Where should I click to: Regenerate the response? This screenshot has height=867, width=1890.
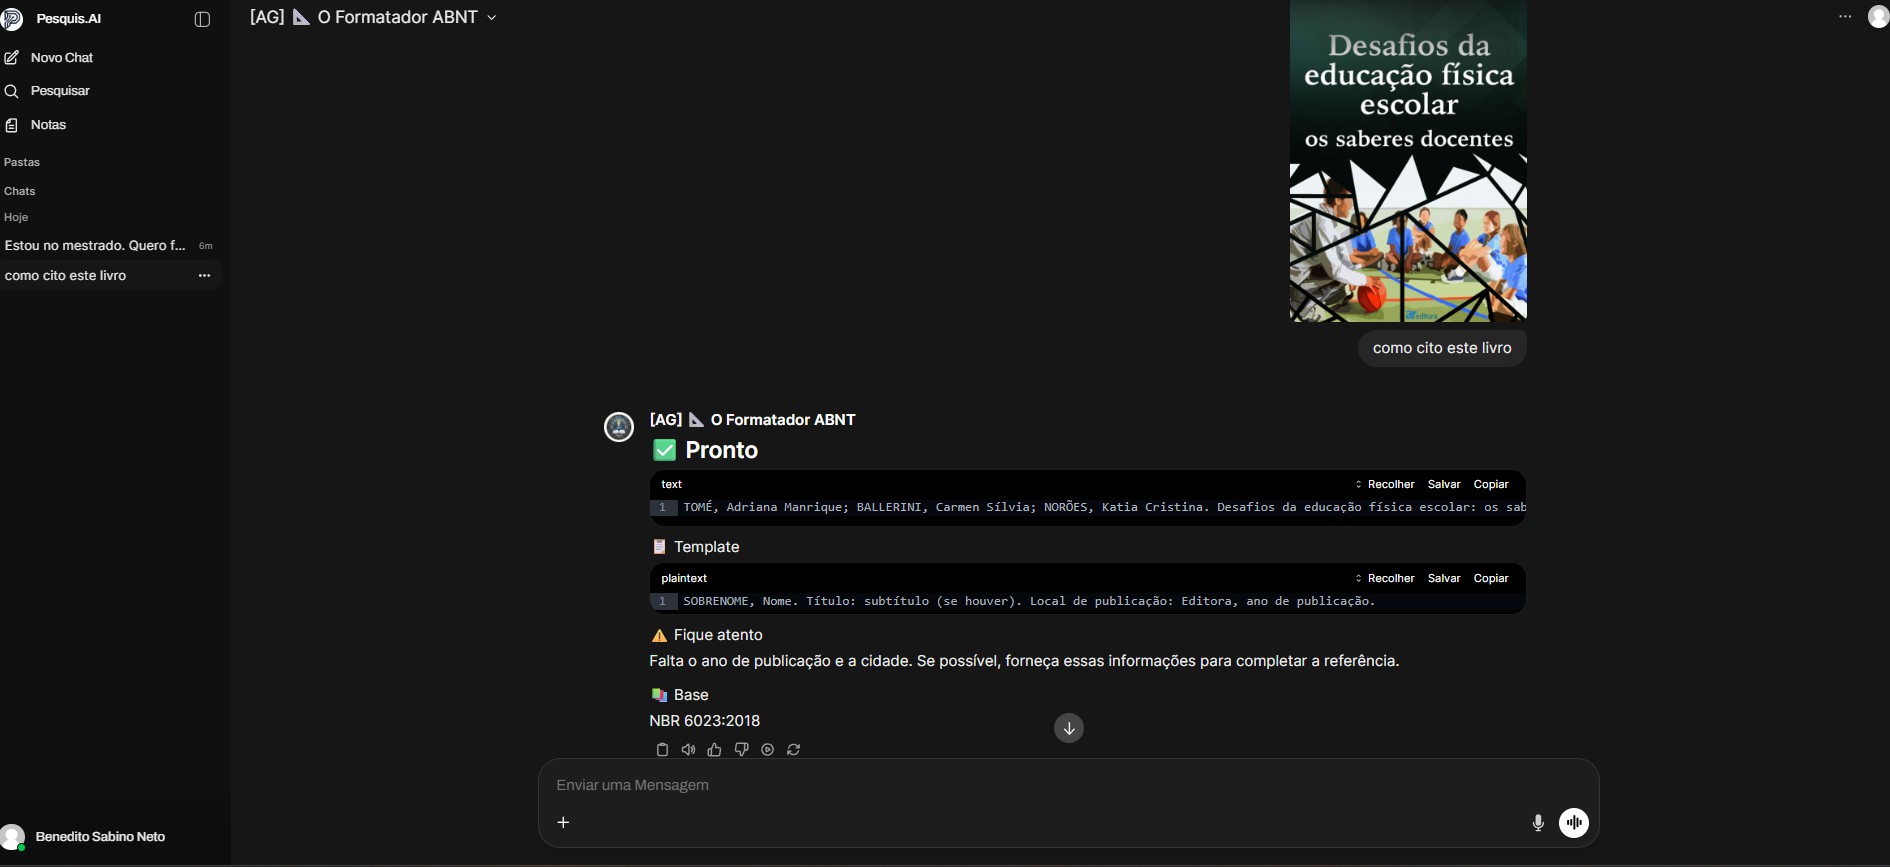point(794,749)
